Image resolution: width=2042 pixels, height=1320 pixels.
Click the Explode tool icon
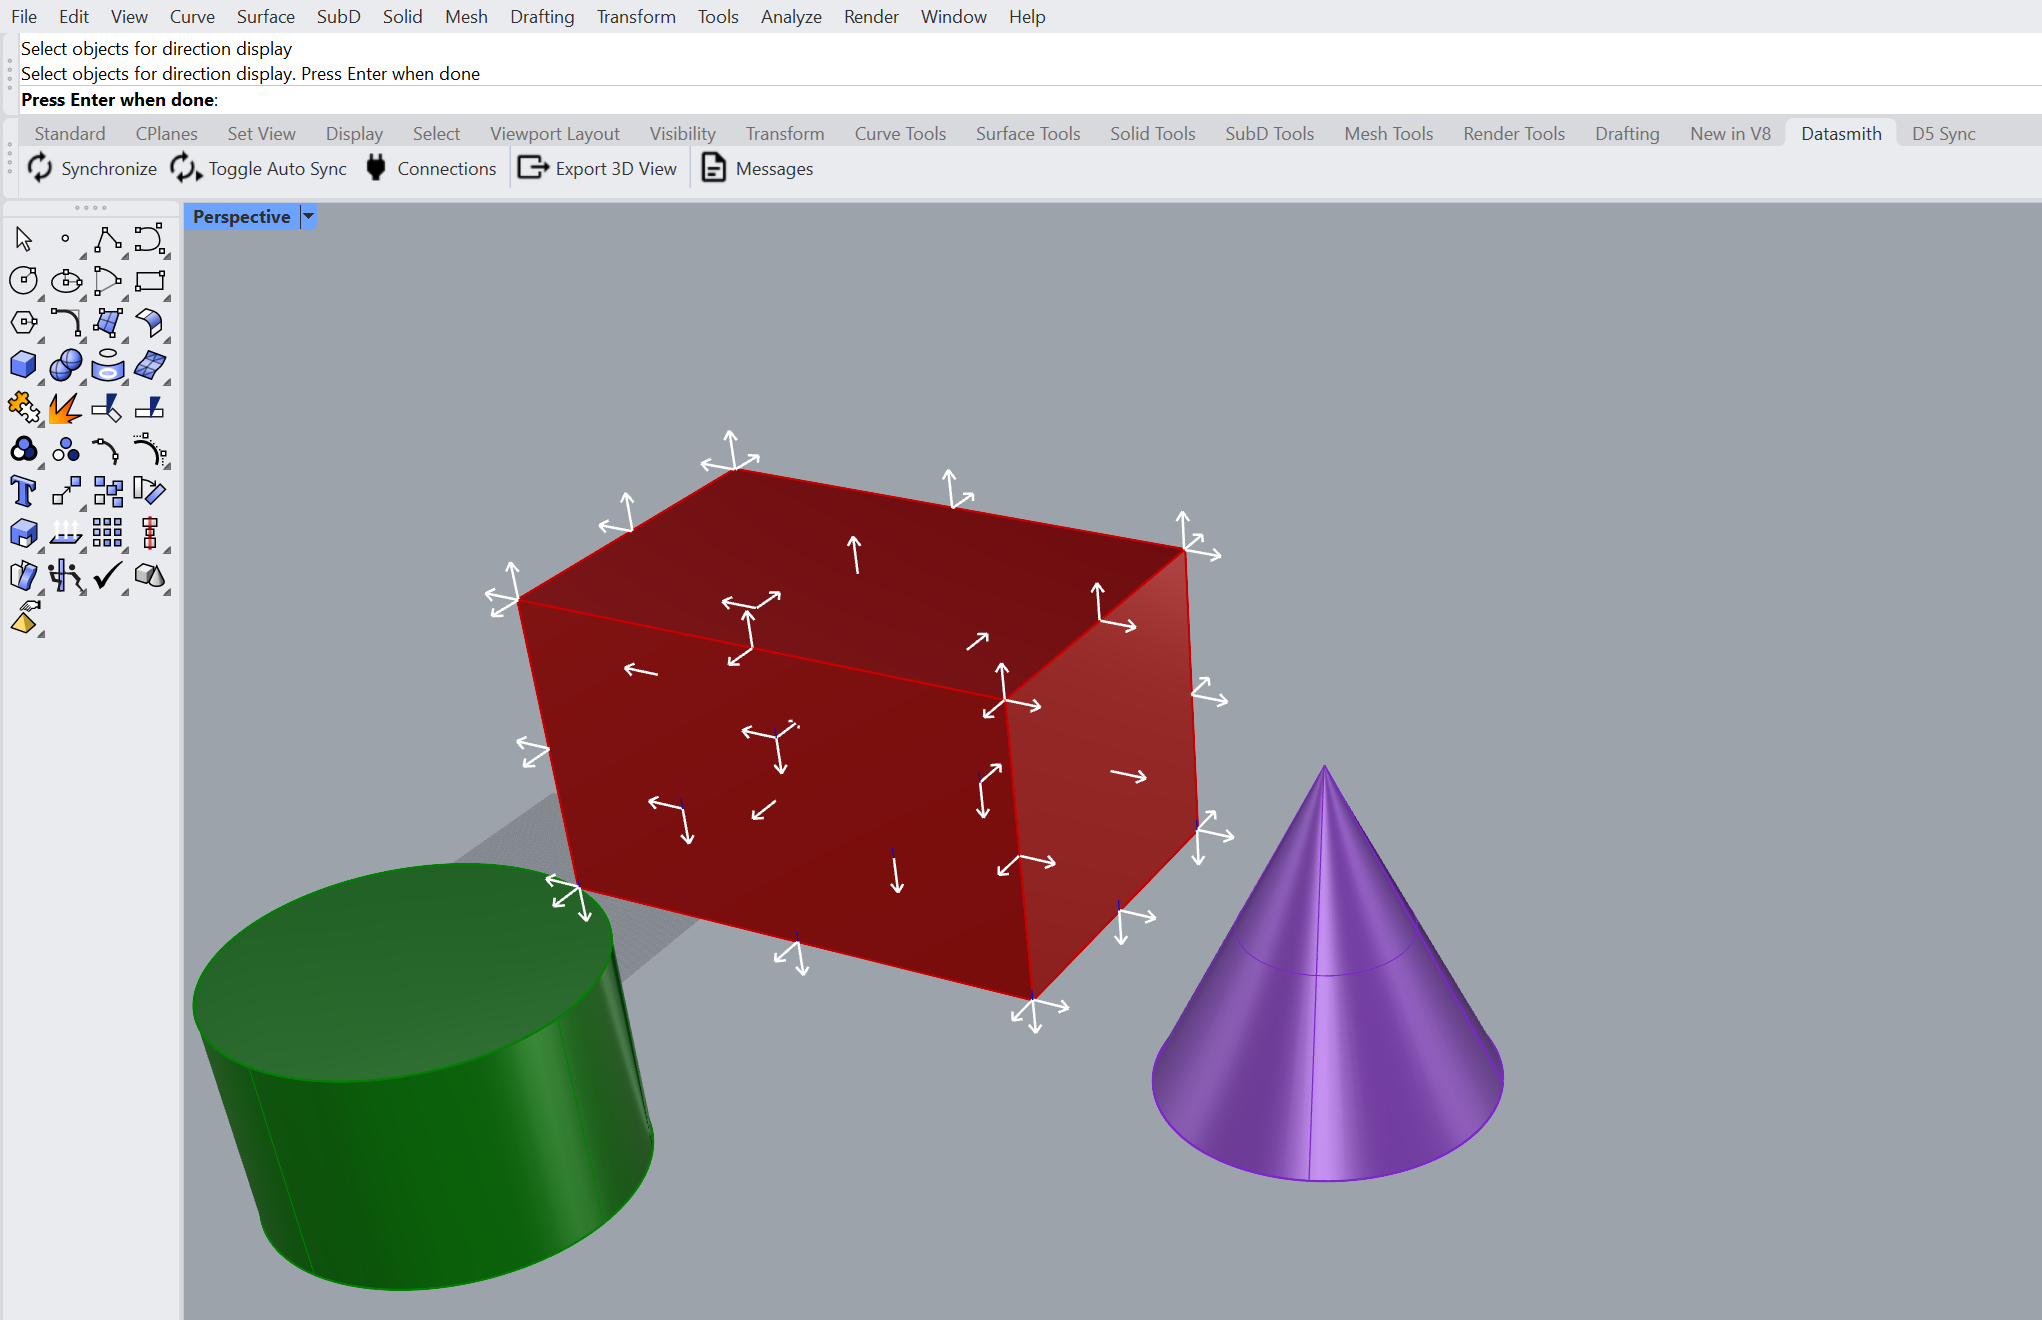(x=65, y=408)
